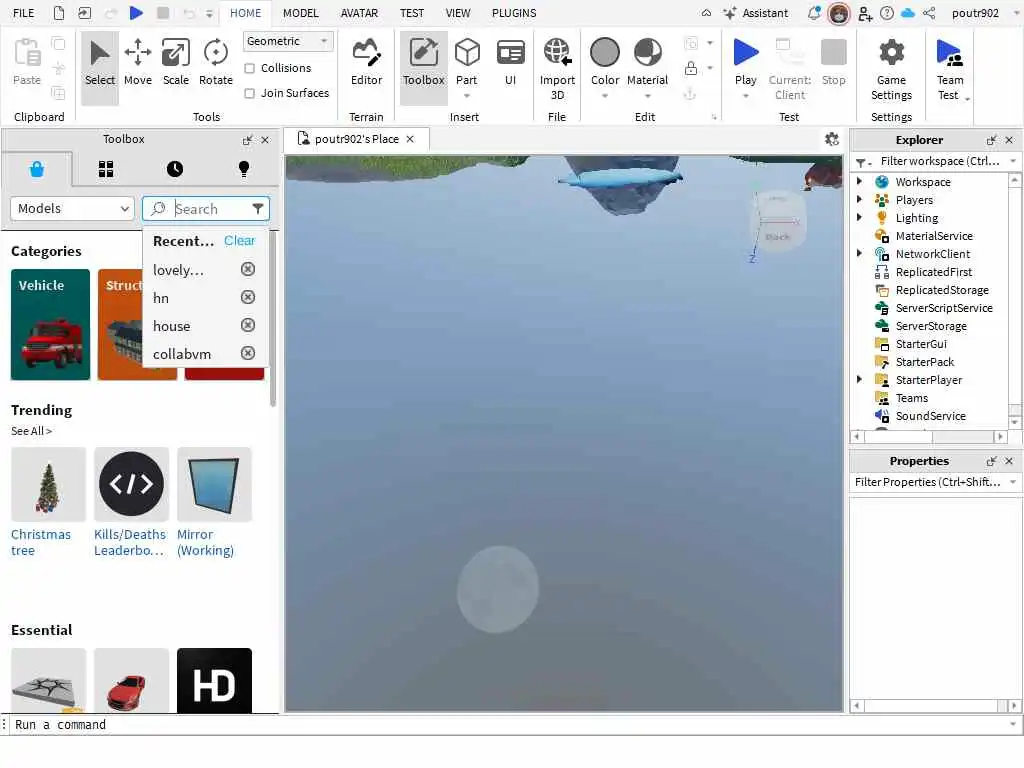The width and height of the screenshot is (1024, 768).
Task: Clear recent searches
Action: [x=239, y=240]
